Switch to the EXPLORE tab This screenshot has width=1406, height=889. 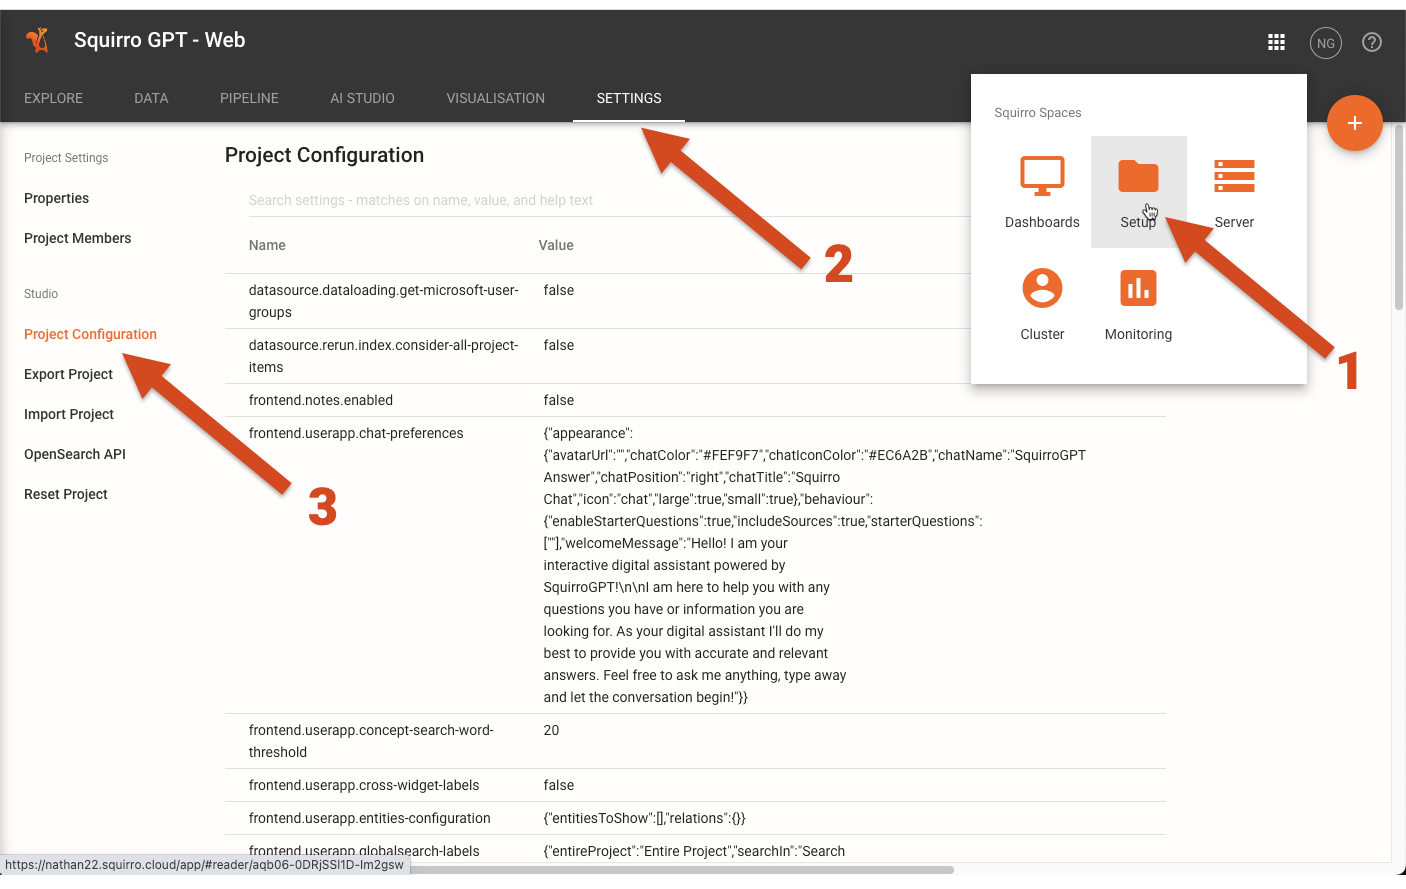coord(54,98)
